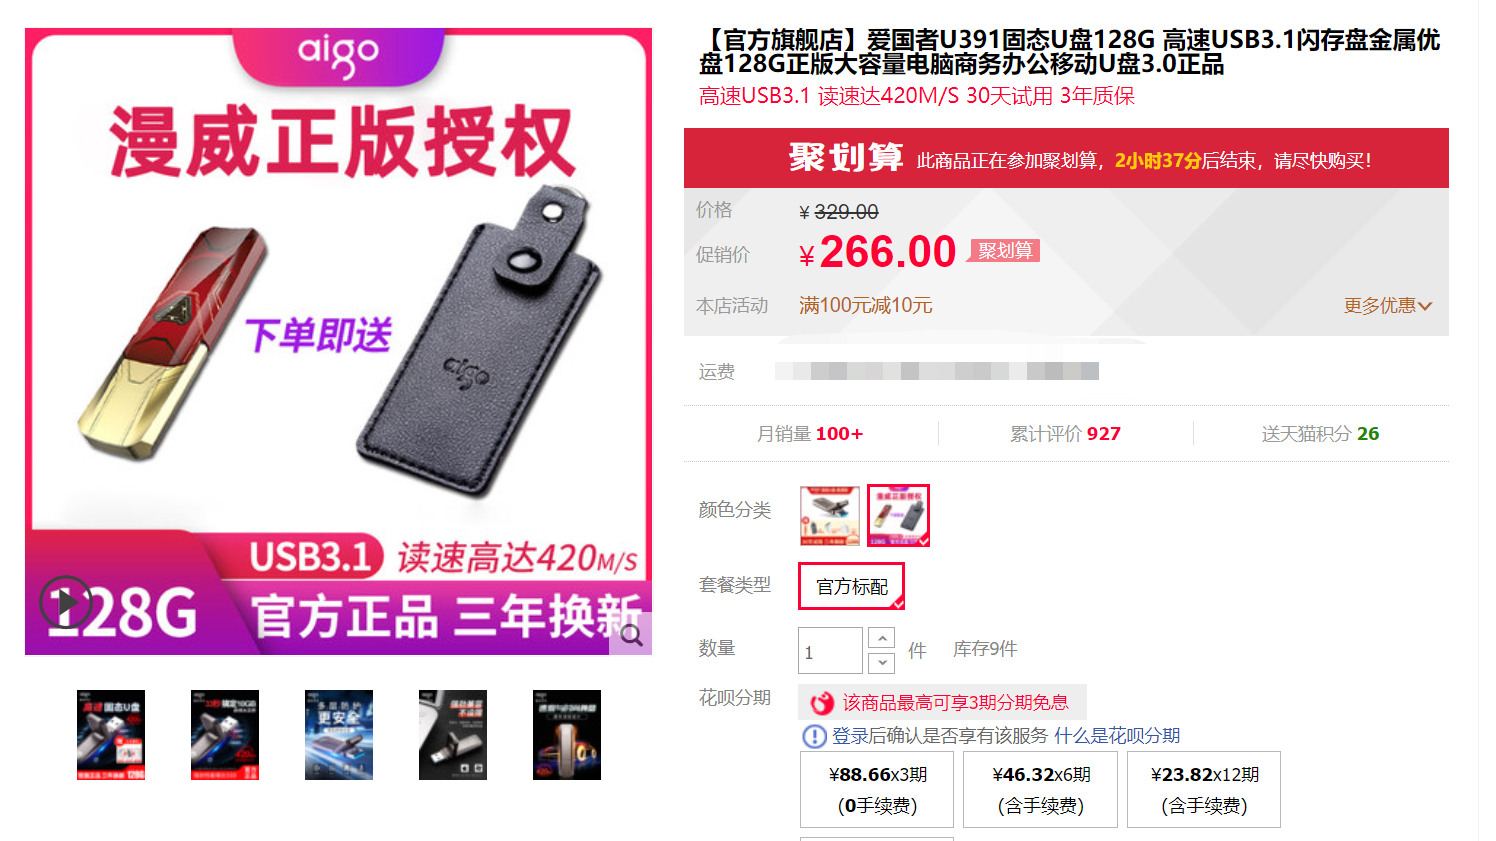Click the 聚划算 tag beside promo price

[1004, 251]
